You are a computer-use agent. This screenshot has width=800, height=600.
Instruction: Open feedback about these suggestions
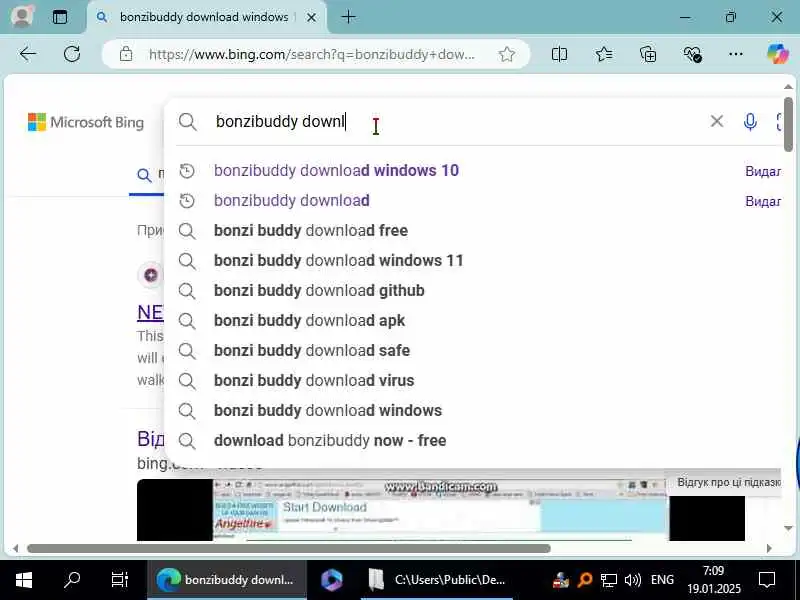click(x=729, y=482)
